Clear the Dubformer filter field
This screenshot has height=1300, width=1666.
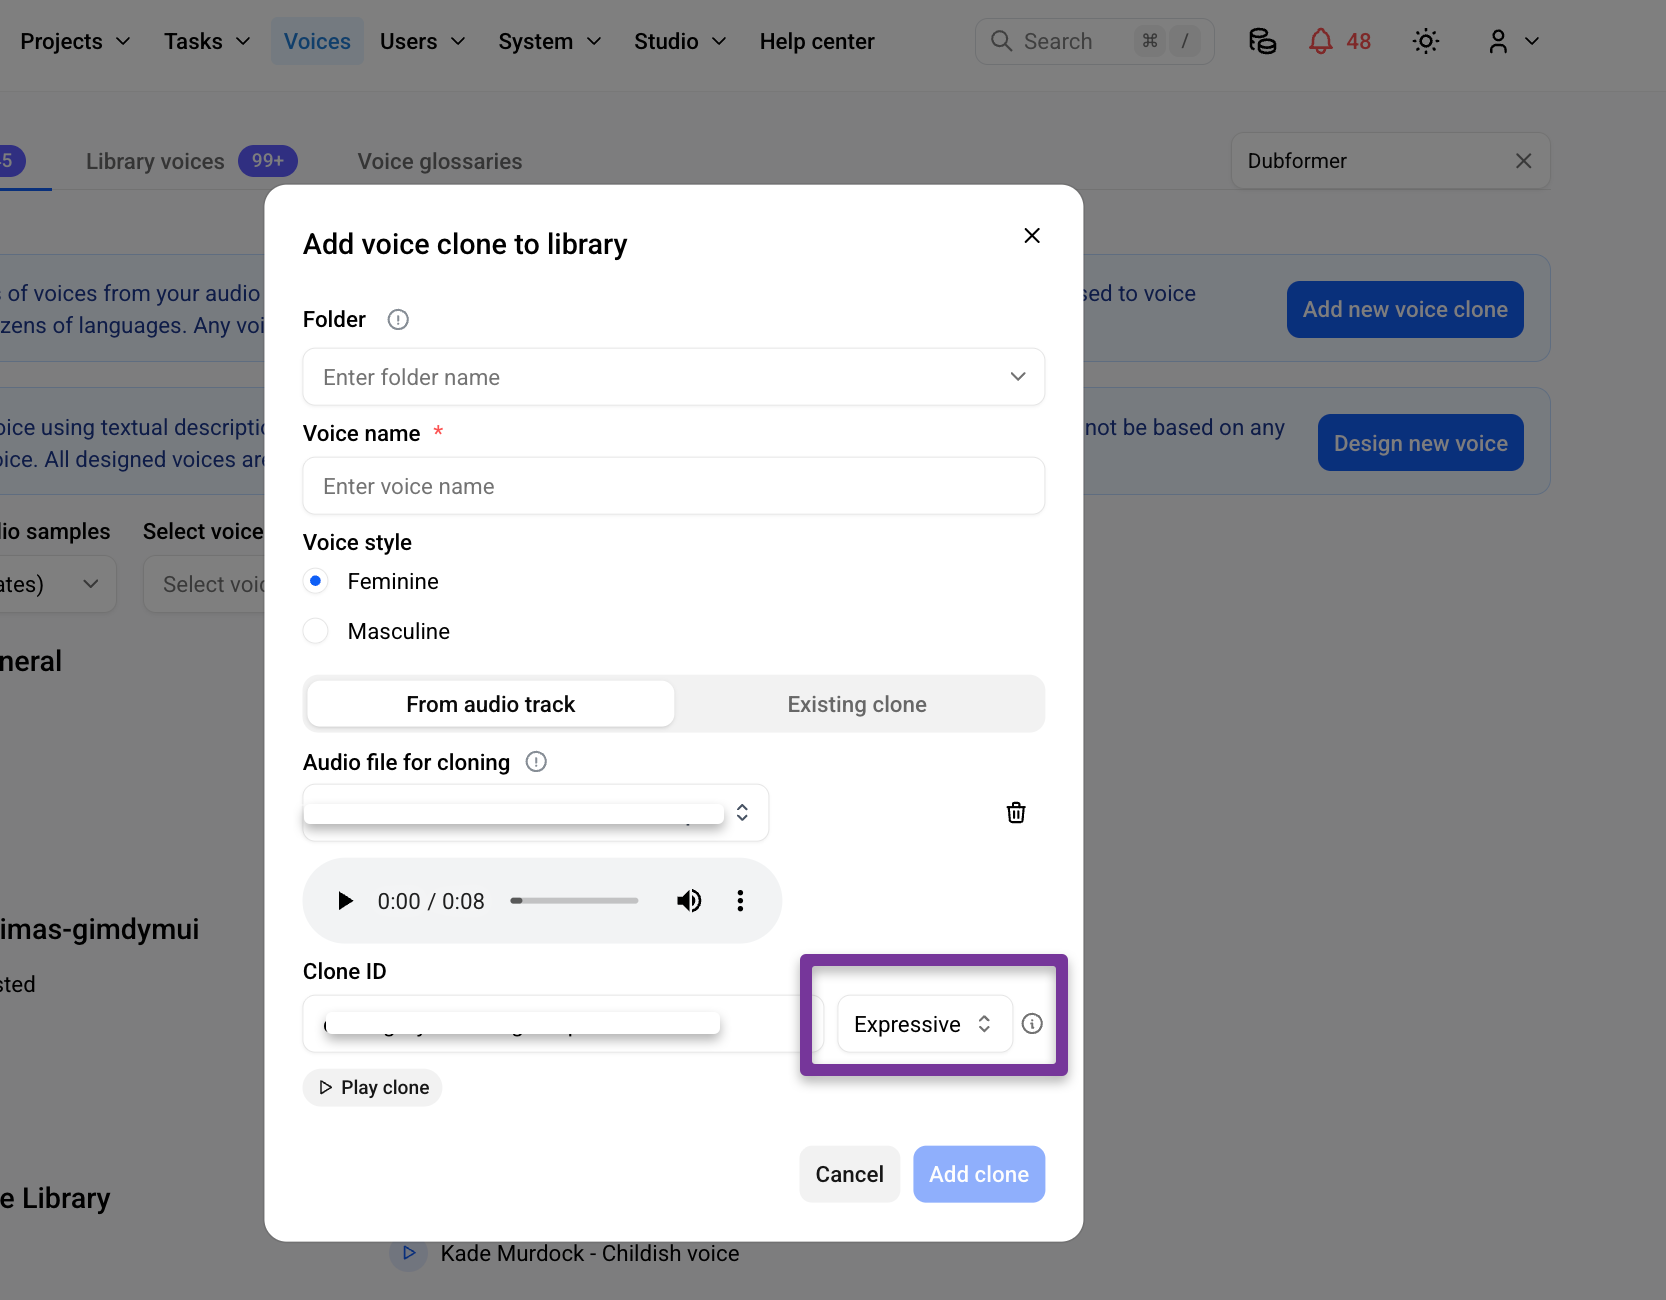point(1523,161)
